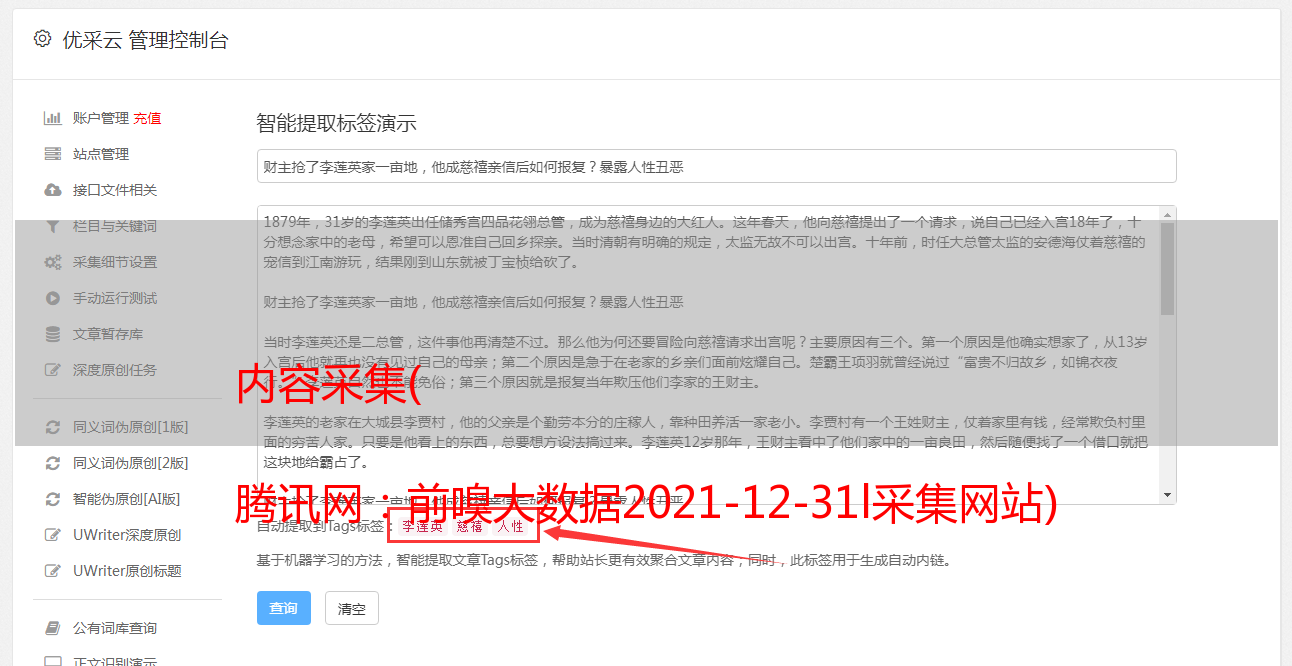
Task: Open 同义词伪原创[2版] menu item
Action: 130,463
